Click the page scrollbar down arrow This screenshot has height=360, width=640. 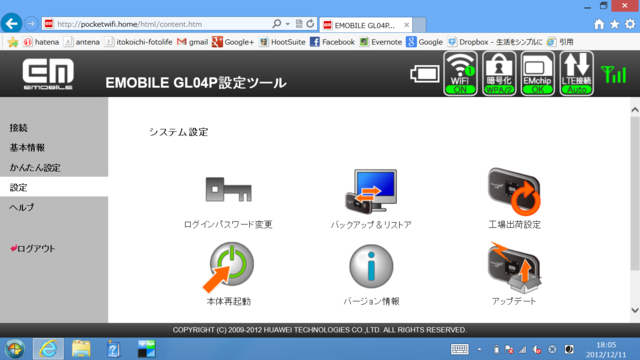pyautogui.click(x=635, y=310)
